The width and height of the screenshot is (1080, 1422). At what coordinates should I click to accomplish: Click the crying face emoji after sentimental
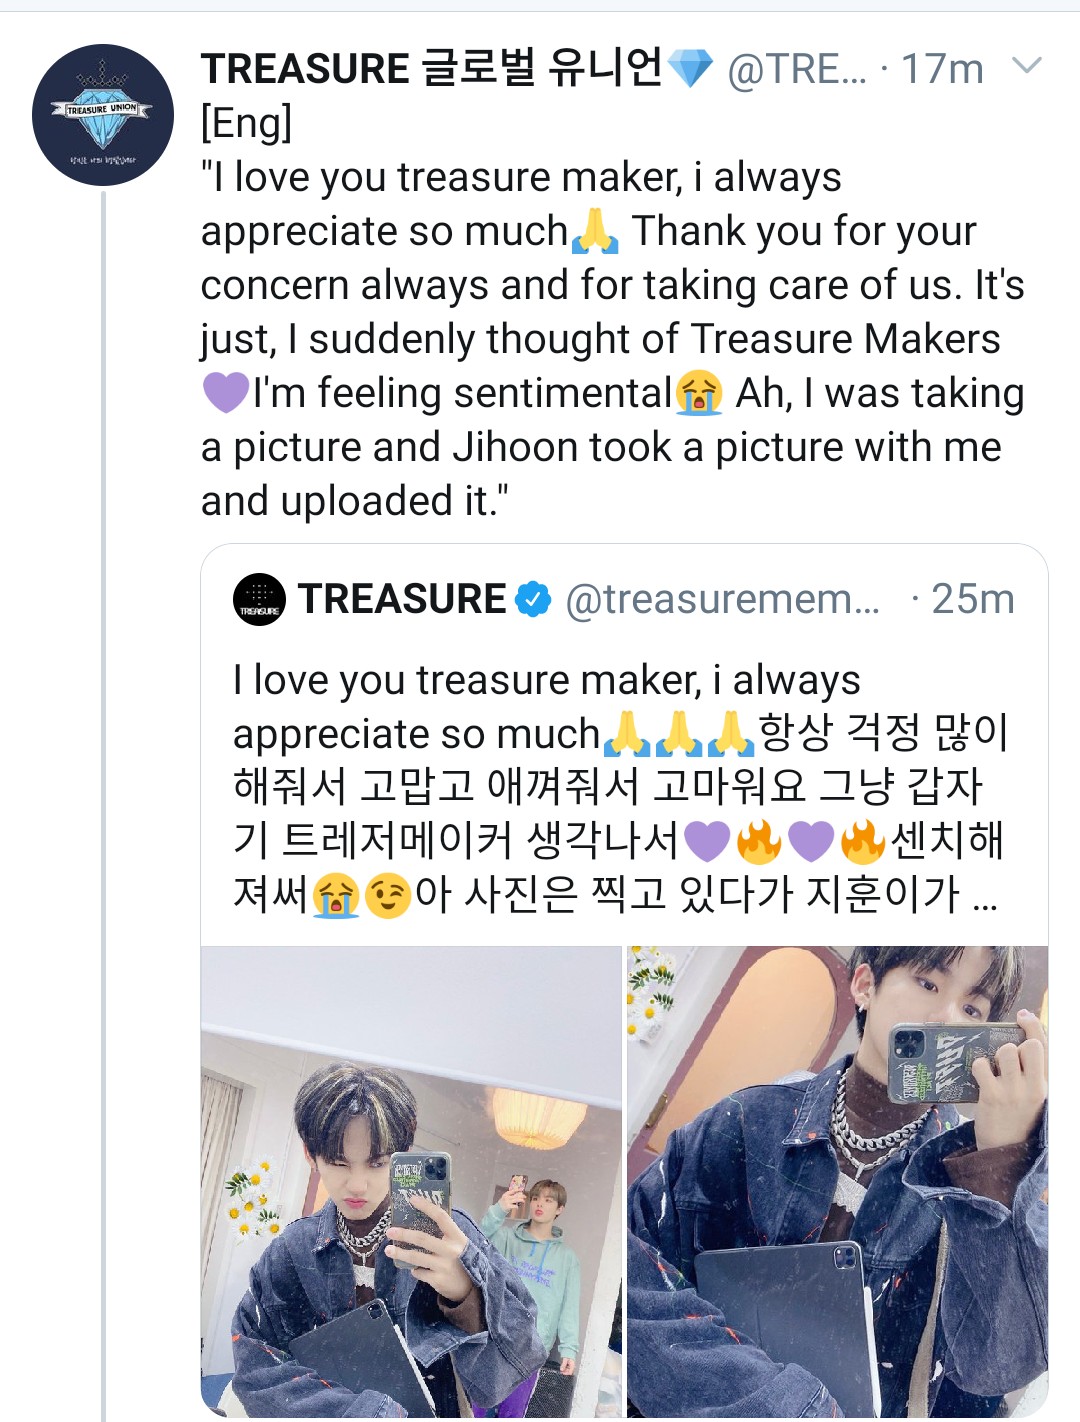coord(699,392)
